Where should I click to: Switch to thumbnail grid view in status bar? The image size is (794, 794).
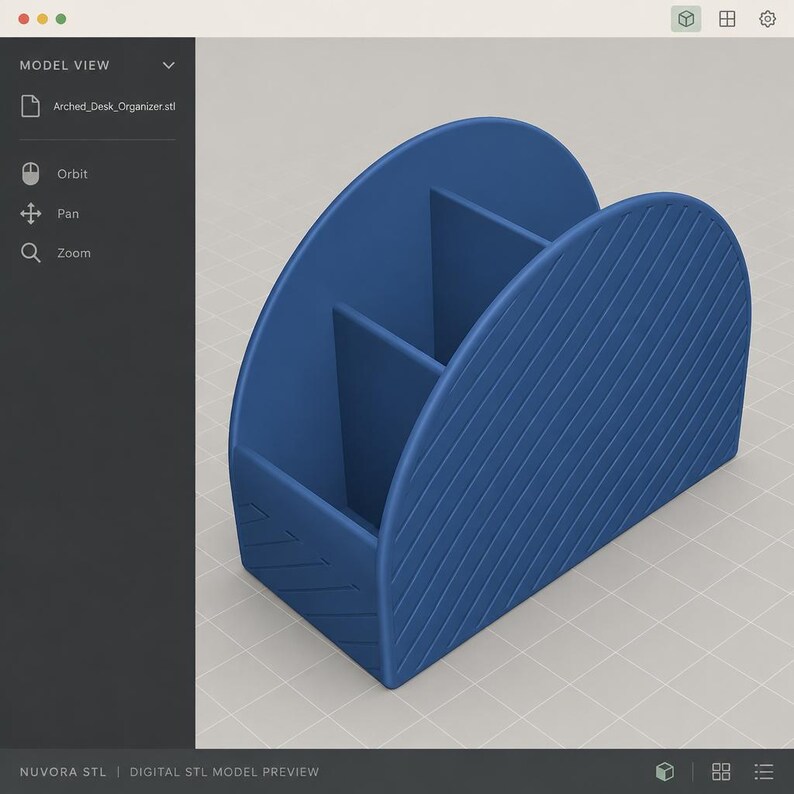pos(721,772)
